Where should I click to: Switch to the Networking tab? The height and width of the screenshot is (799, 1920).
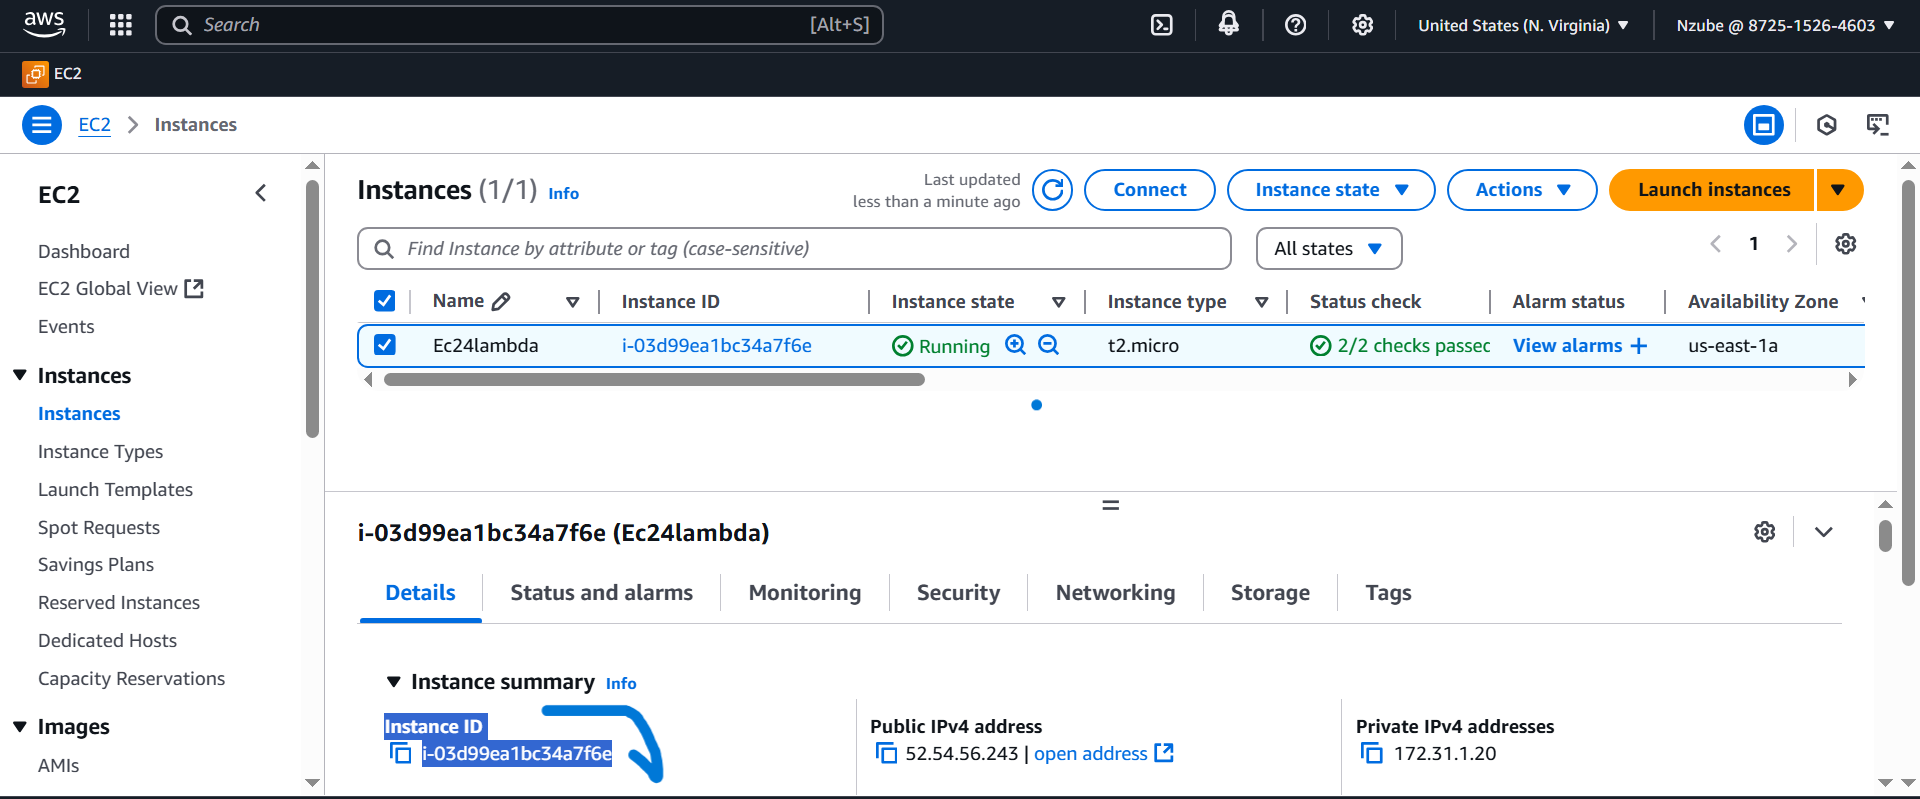click(x=1116, y=593)
